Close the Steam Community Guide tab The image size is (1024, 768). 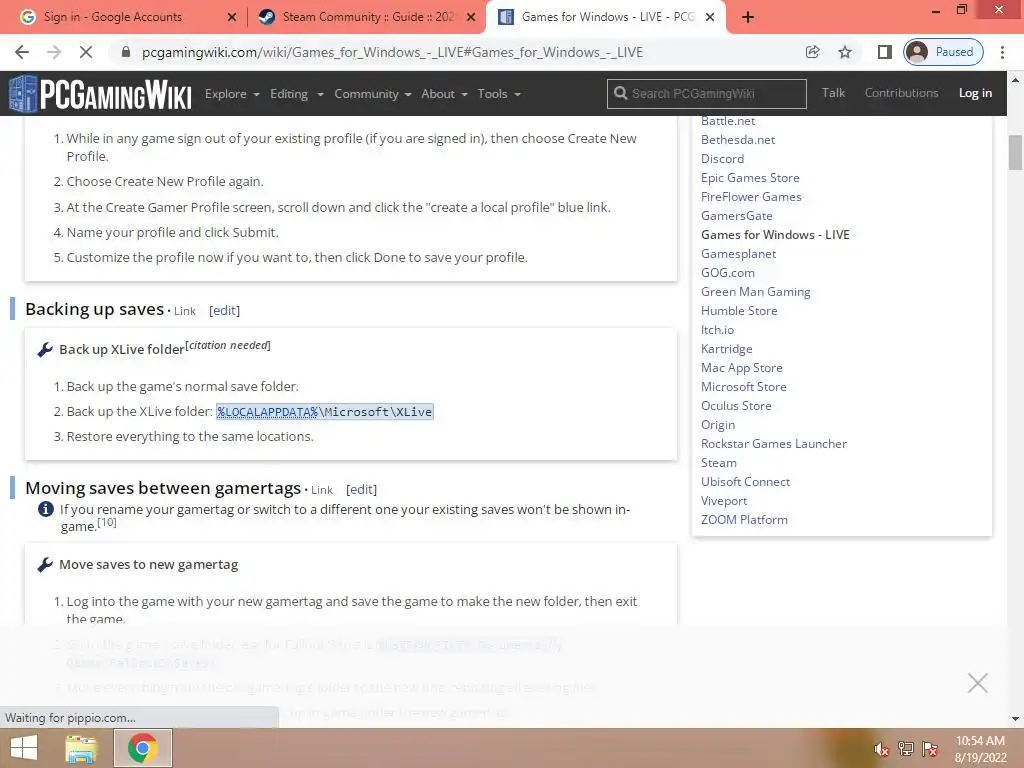(x=471, y=17)
